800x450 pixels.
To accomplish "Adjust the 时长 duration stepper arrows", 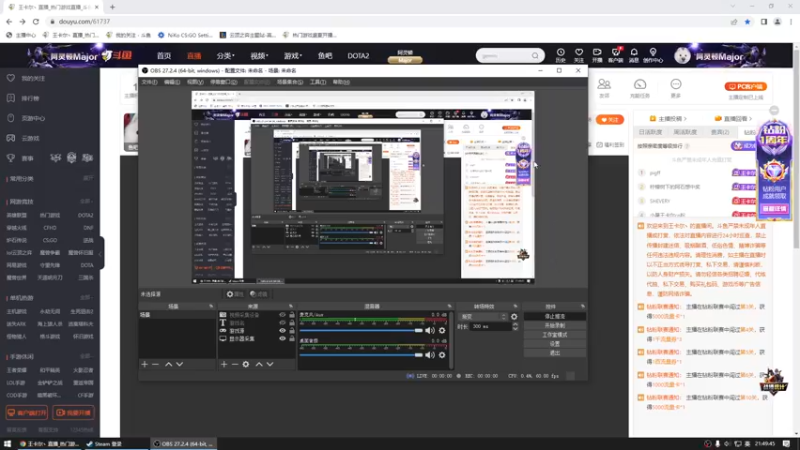I will point(515,327).
